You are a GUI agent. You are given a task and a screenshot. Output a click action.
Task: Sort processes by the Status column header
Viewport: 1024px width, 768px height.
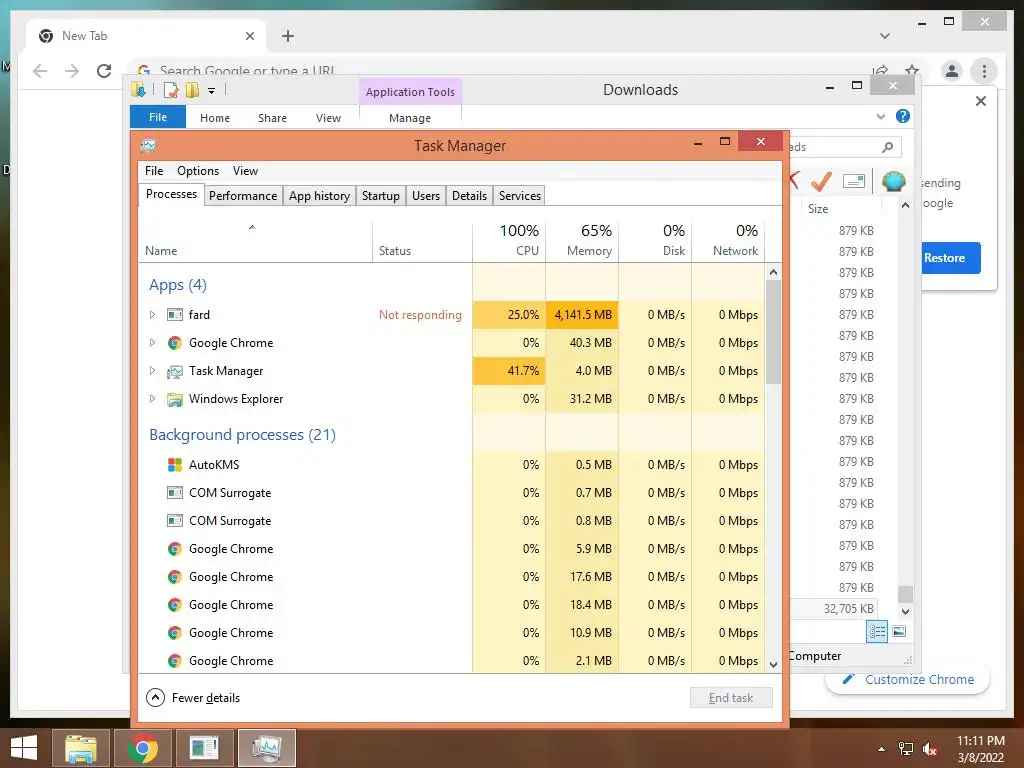(x=422, y=240)
